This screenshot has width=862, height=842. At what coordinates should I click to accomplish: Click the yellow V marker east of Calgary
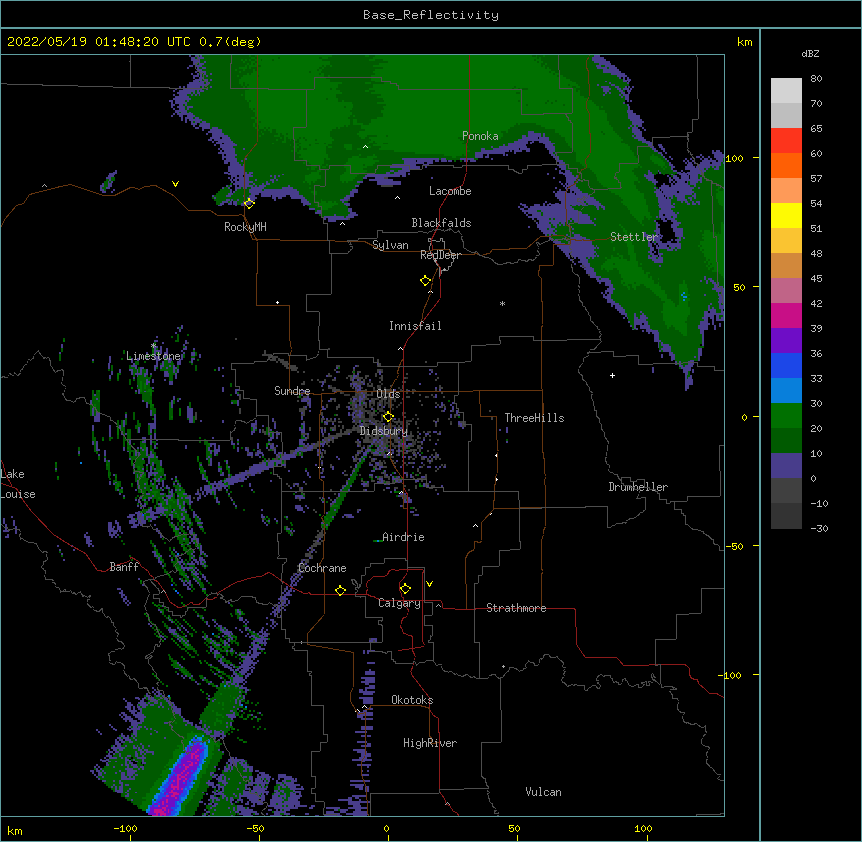pyautogui.click(x=429, y=584)
